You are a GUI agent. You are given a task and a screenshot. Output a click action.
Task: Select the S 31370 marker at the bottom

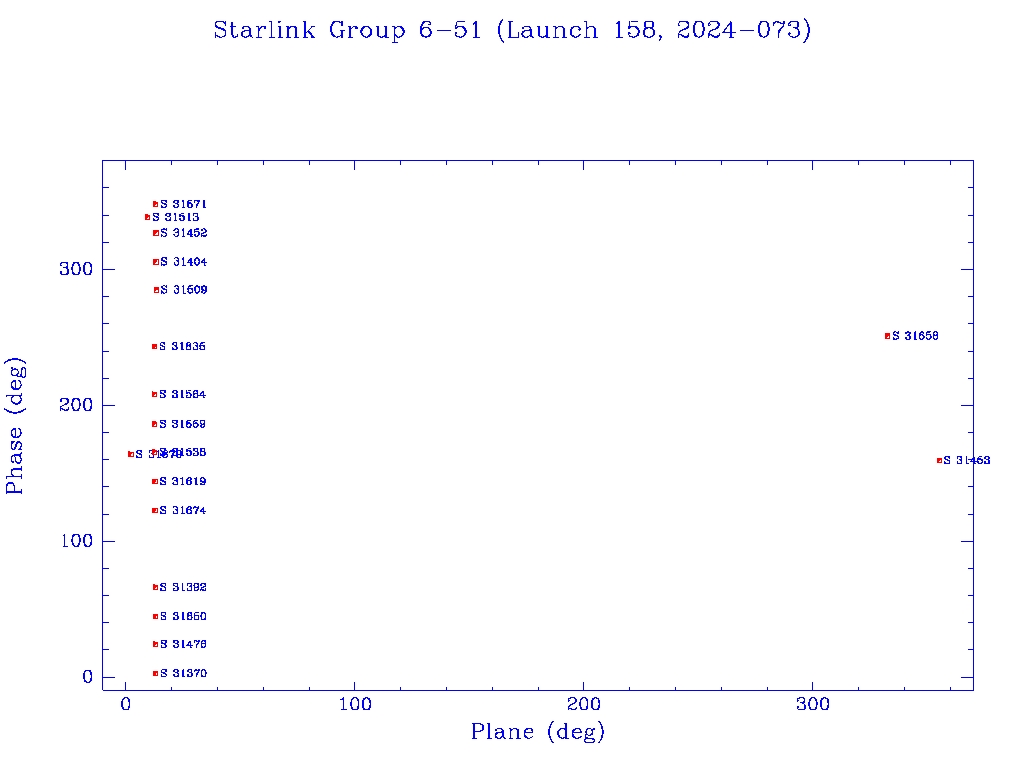click(155, 674)
